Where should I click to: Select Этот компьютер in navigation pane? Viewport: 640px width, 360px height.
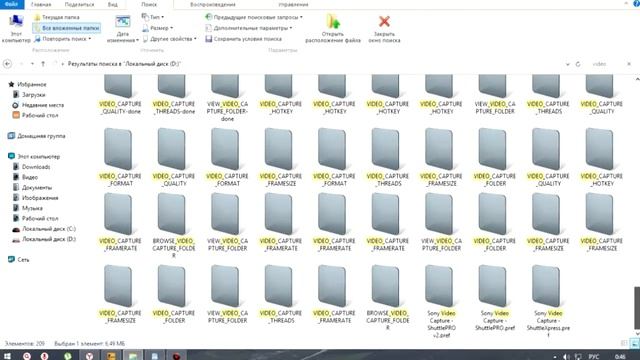point(34,156)
